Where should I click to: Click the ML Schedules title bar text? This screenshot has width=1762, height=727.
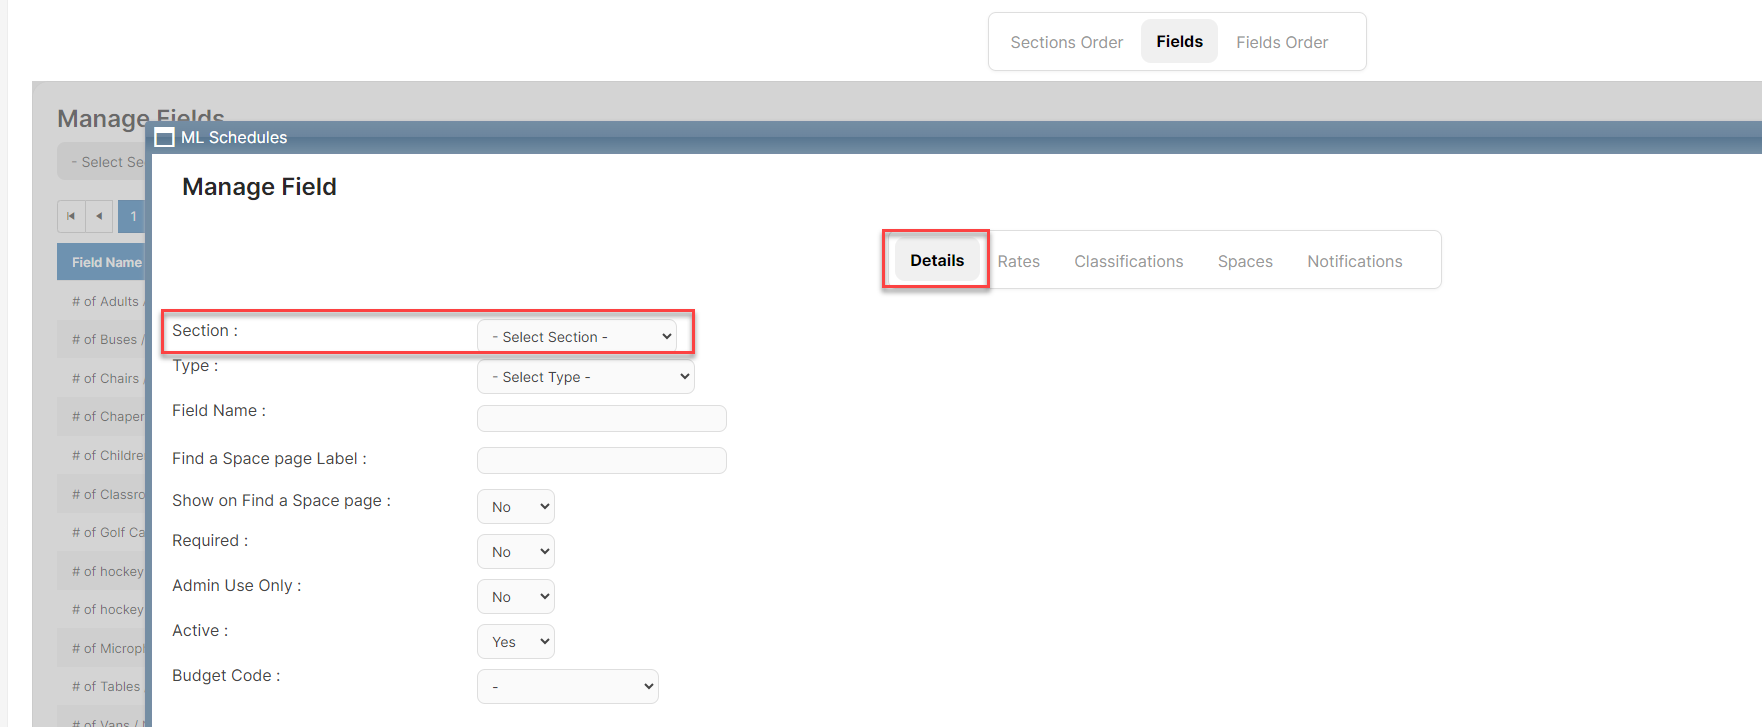pos(234,138)
